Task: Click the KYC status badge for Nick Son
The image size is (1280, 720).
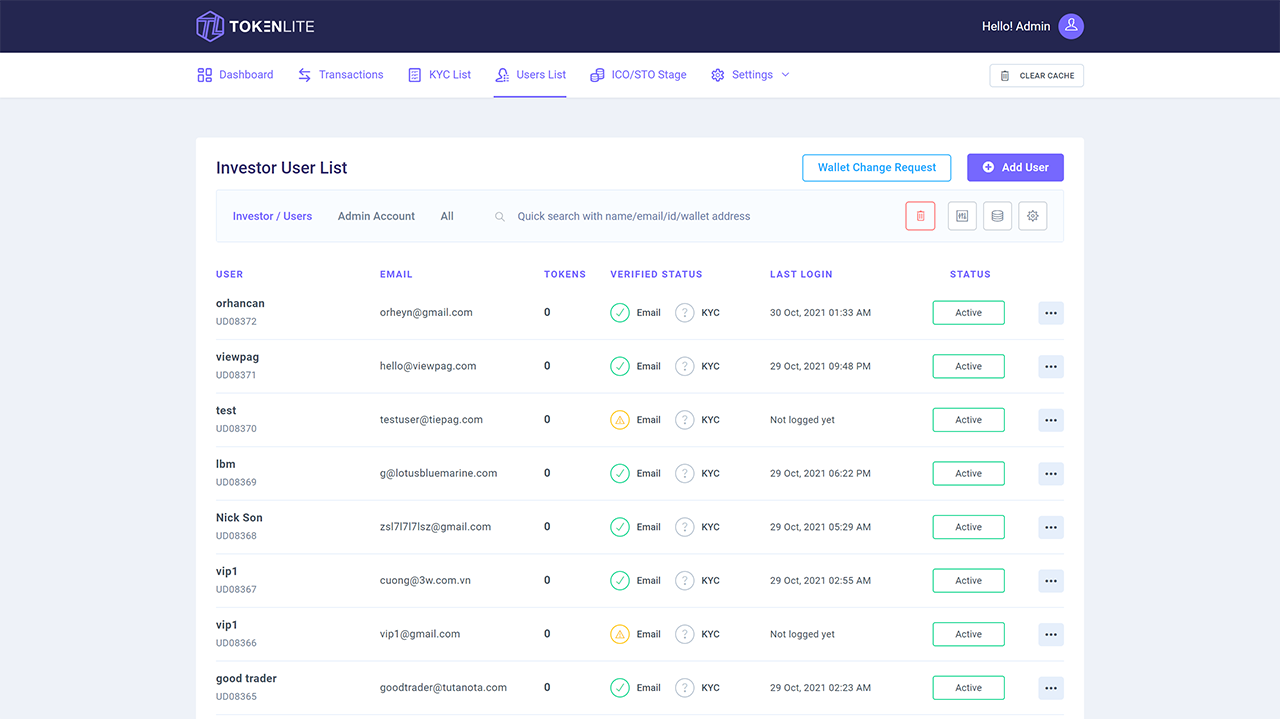Action: click(x=684, y=527)
